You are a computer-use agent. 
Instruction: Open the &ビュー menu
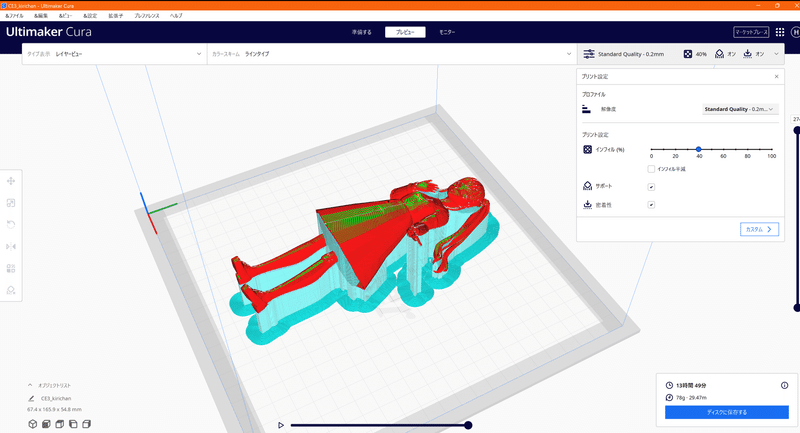[x=65, y=16]
